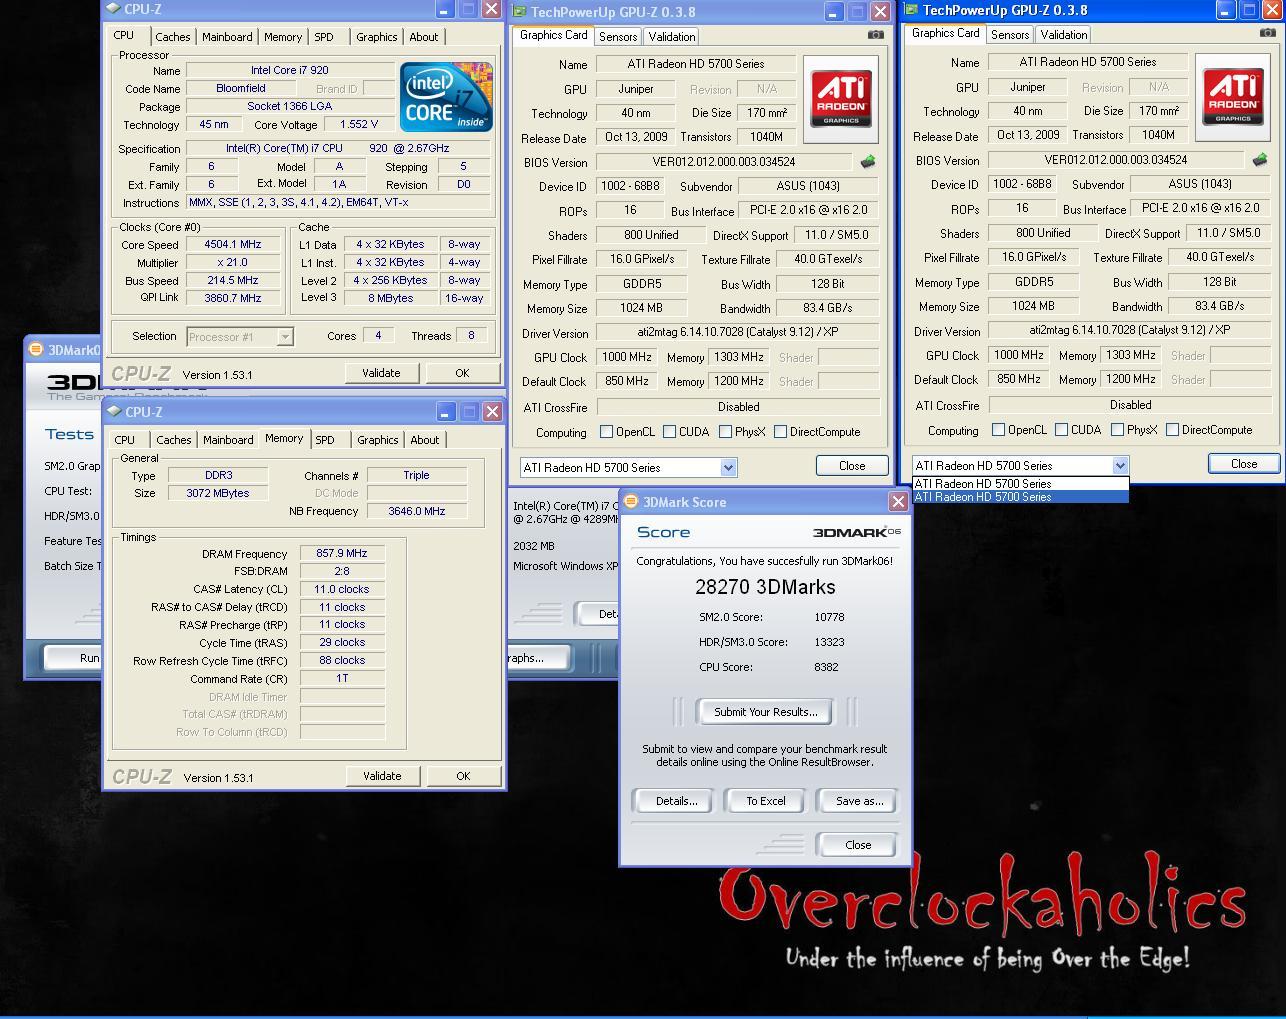
Task: Enable OpenCL checkbox in left GPU-Z
Action: [606, 432]
